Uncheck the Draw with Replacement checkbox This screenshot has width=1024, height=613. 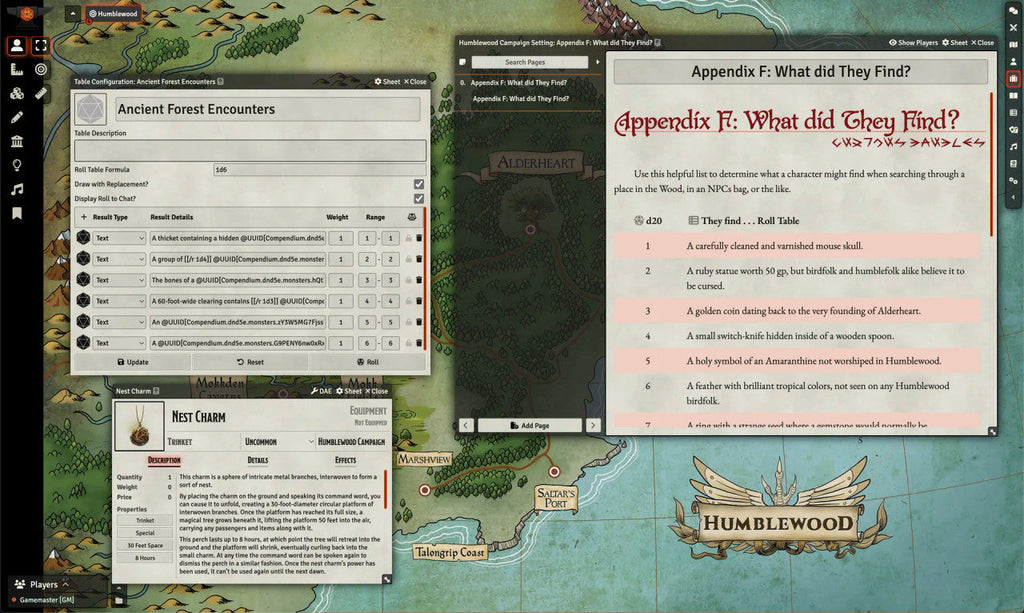[x=418, y=184]
